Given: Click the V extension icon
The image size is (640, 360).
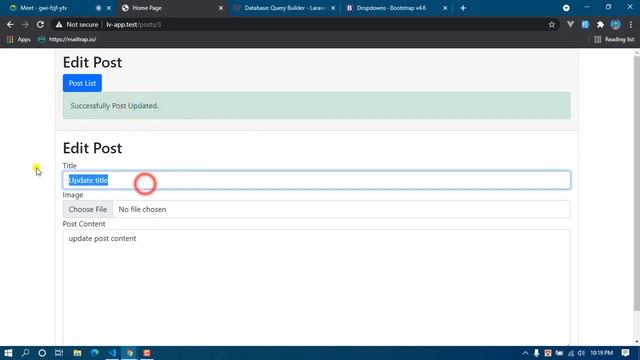Looking at the screenshot, I should tap(570, 24).
